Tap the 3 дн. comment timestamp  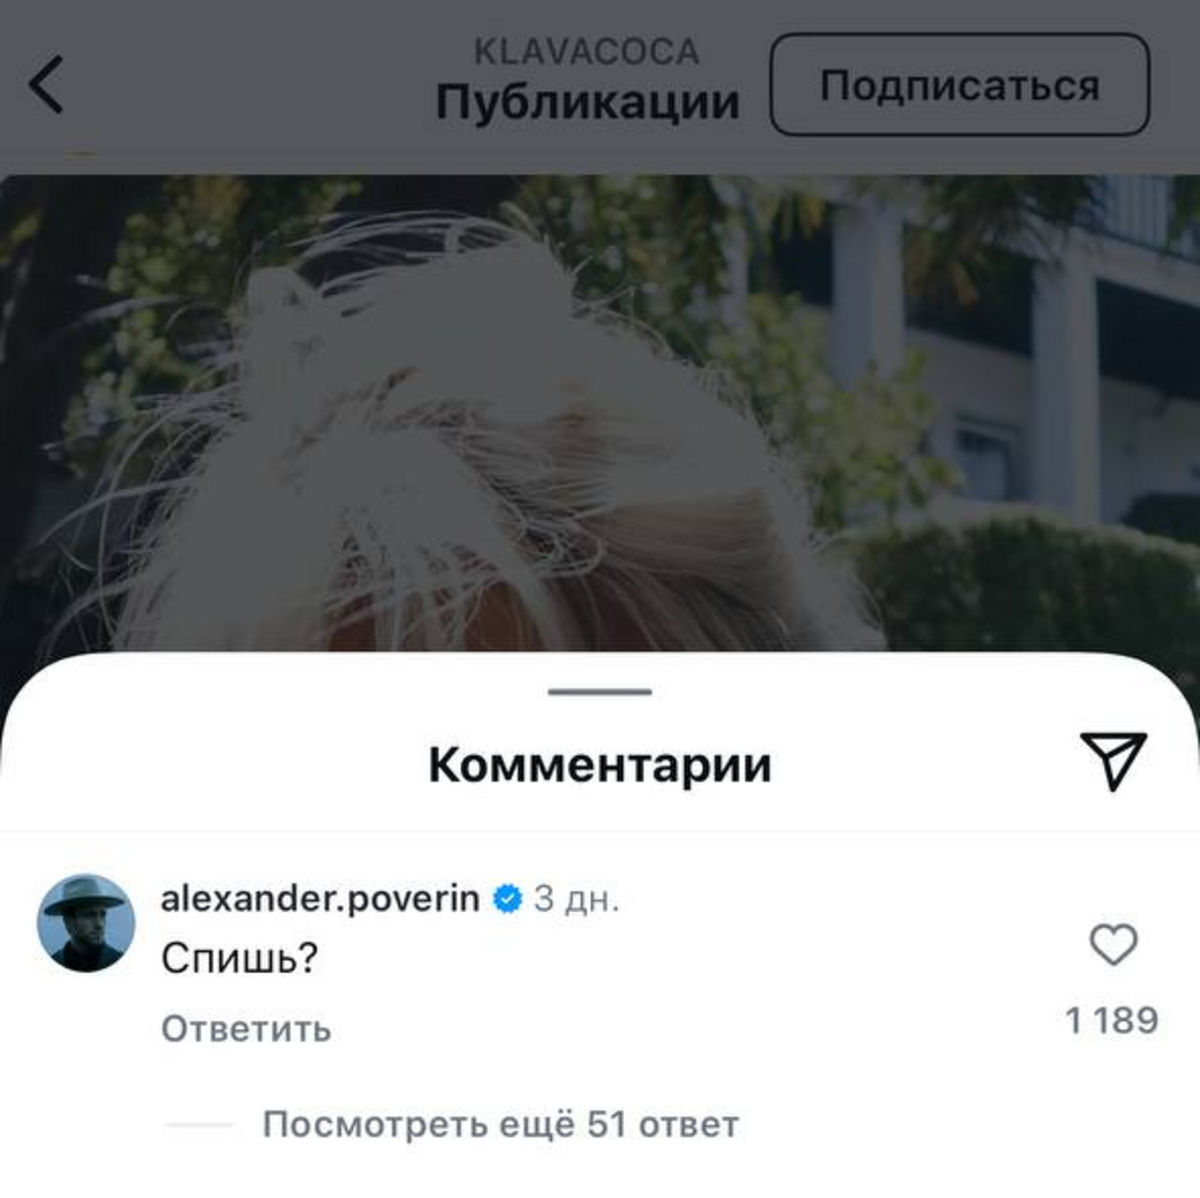coord(576,898)
